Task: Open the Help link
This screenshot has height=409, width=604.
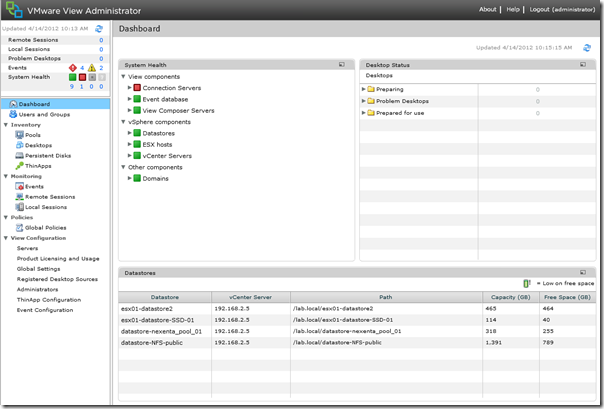Action: pyautogui.click(x=513, y=9)
